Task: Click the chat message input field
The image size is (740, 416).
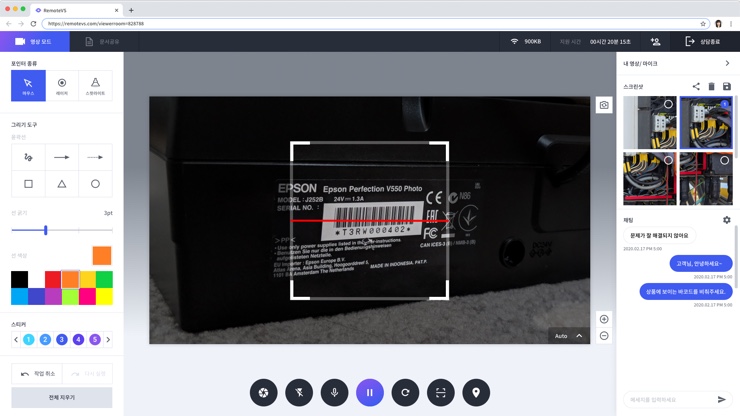Action: [670, 399]
